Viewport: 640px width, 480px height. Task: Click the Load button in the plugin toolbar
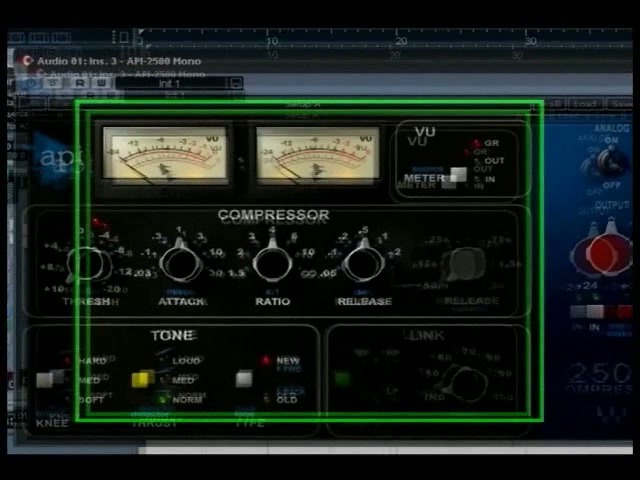point(584,104)
